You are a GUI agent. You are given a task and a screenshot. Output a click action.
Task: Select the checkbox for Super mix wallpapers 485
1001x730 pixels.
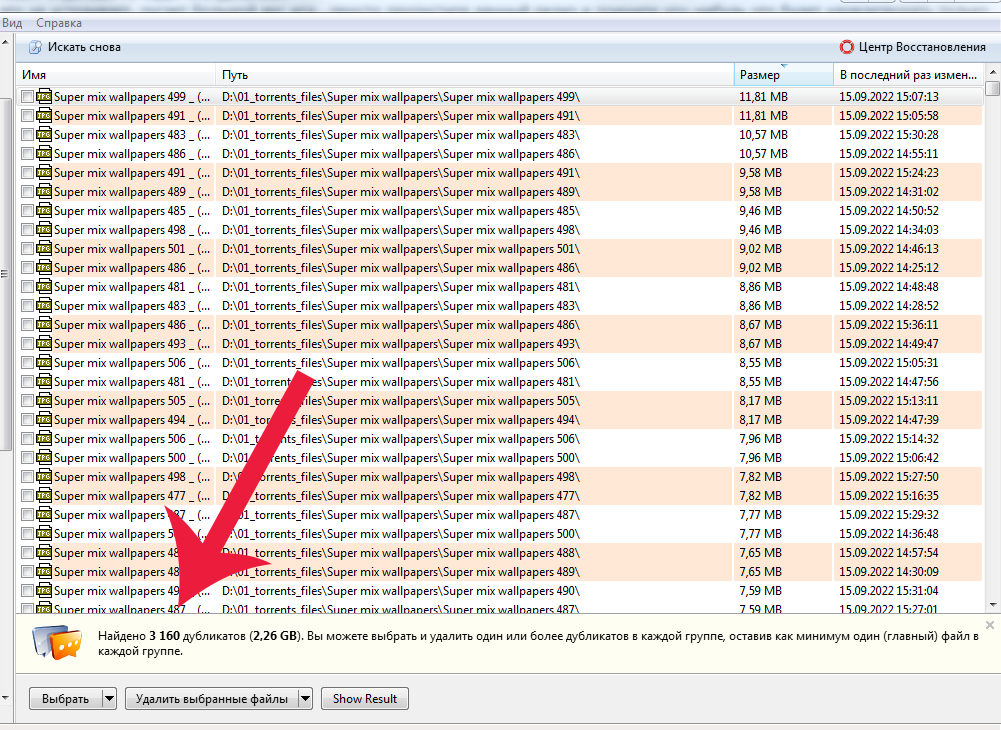pos(27,211)
